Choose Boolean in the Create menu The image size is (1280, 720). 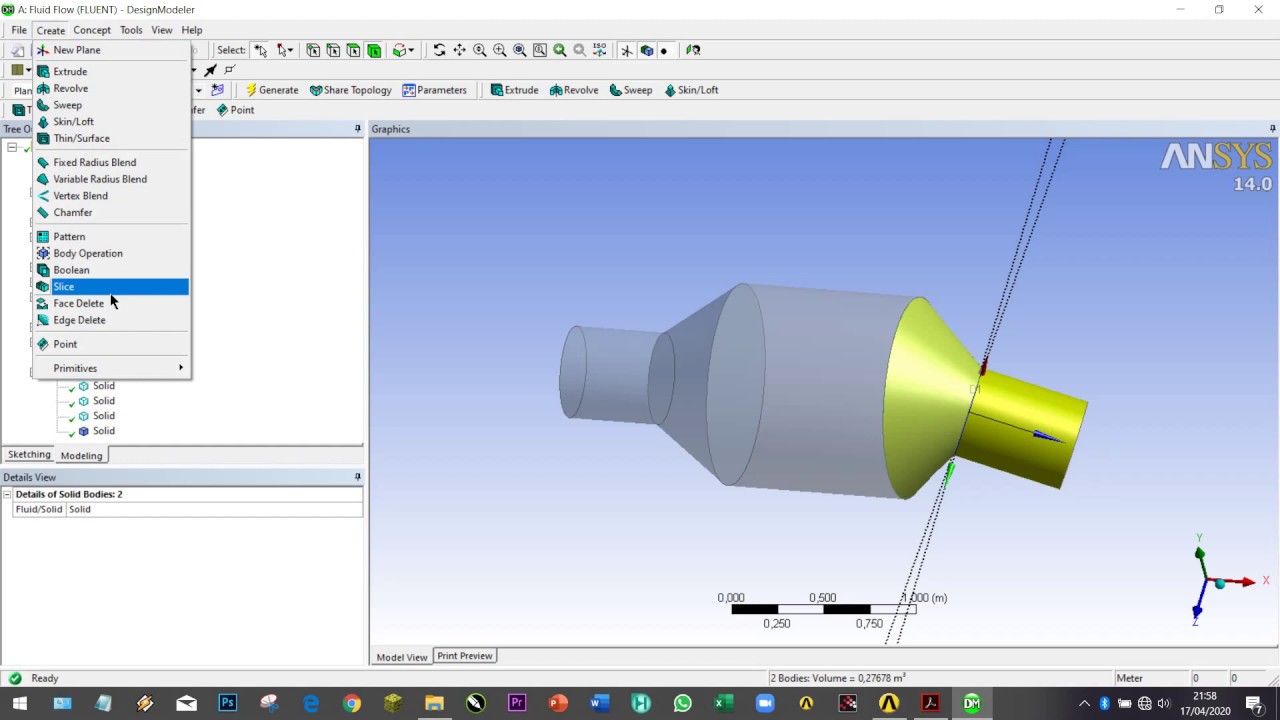112,270
